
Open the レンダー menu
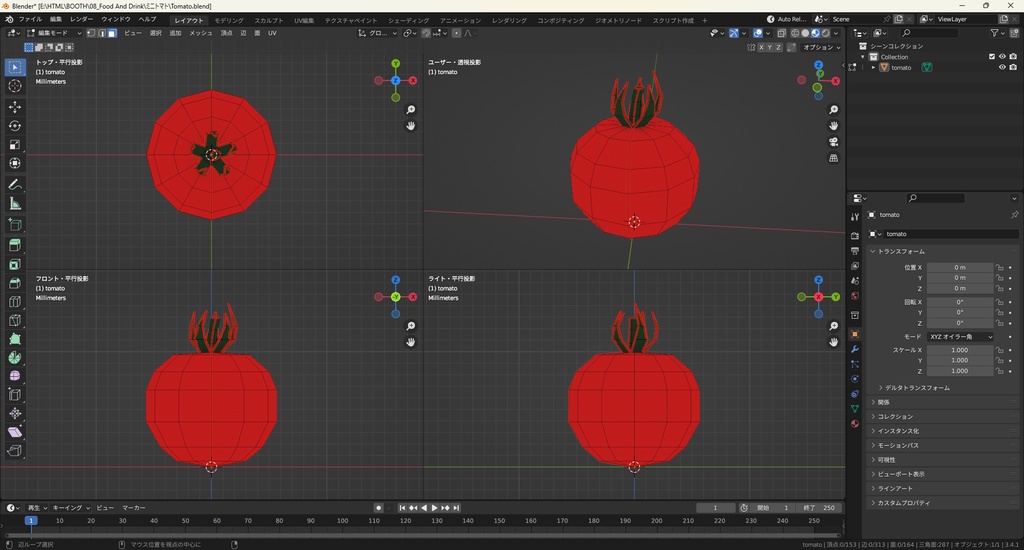pyautogui.click(x=82, y=19)
